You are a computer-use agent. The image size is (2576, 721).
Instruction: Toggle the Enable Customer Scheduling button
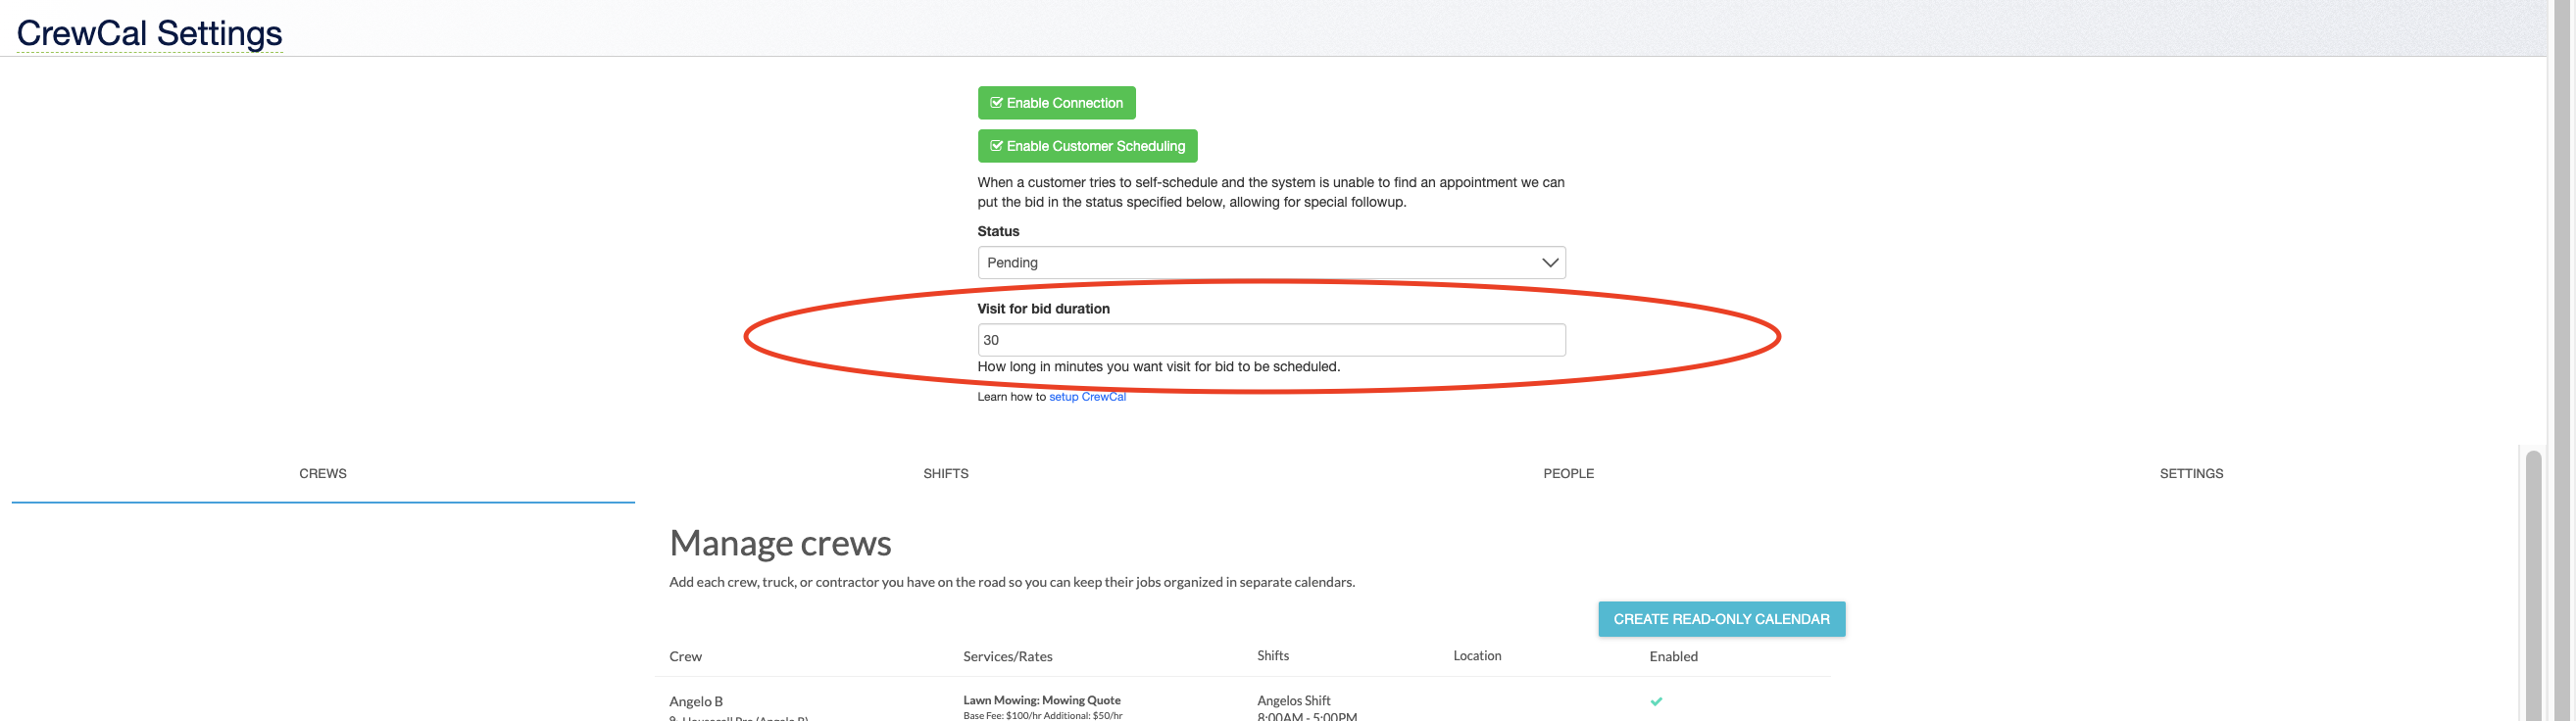[x=1087, y=146]
